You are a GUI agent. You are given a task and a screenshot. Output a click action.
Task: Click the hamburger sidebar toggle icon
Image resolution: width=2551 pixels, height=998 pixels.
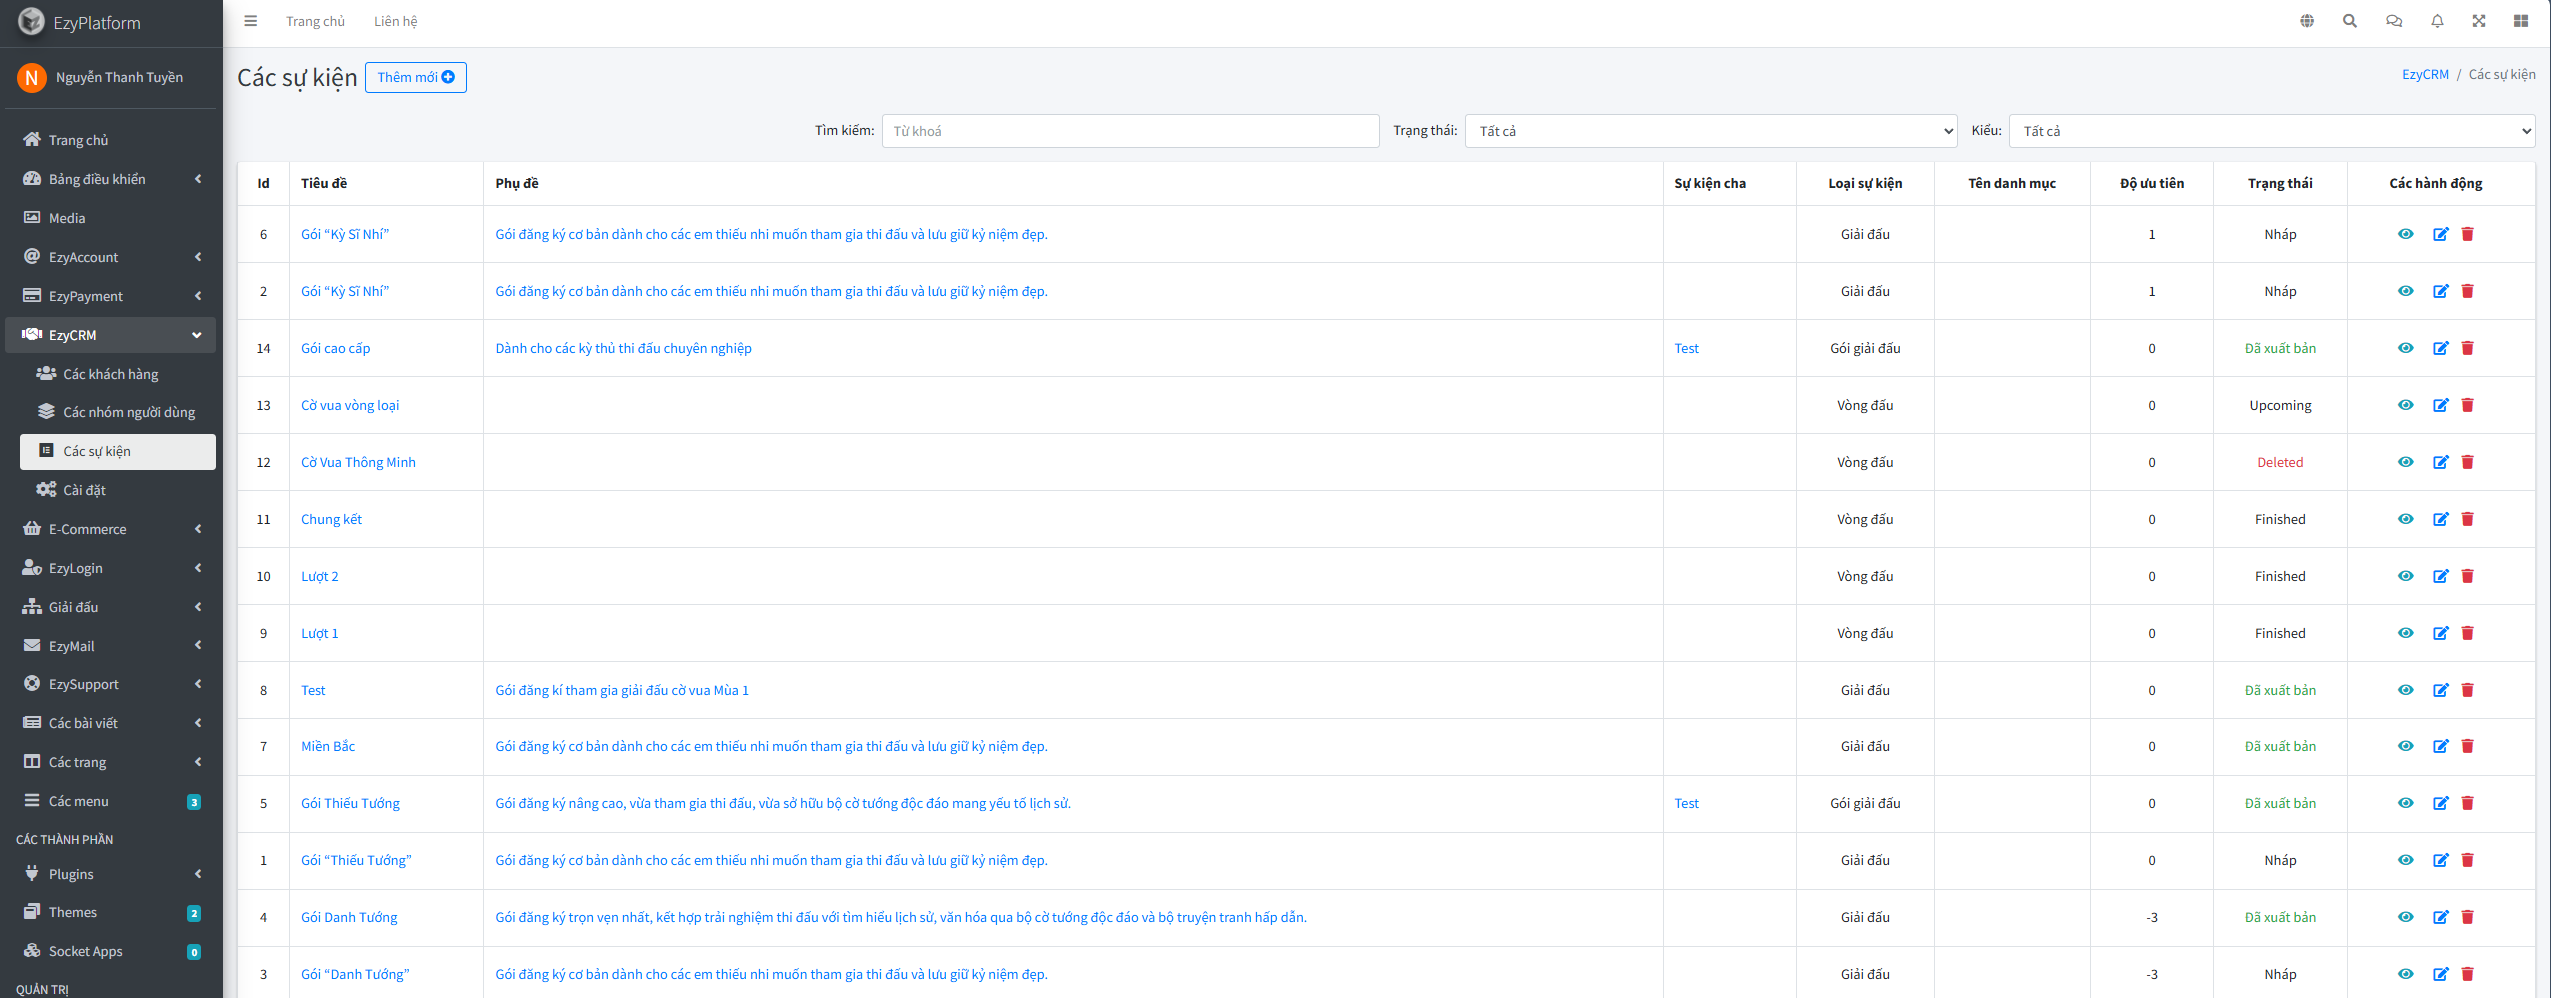point(250,21)
